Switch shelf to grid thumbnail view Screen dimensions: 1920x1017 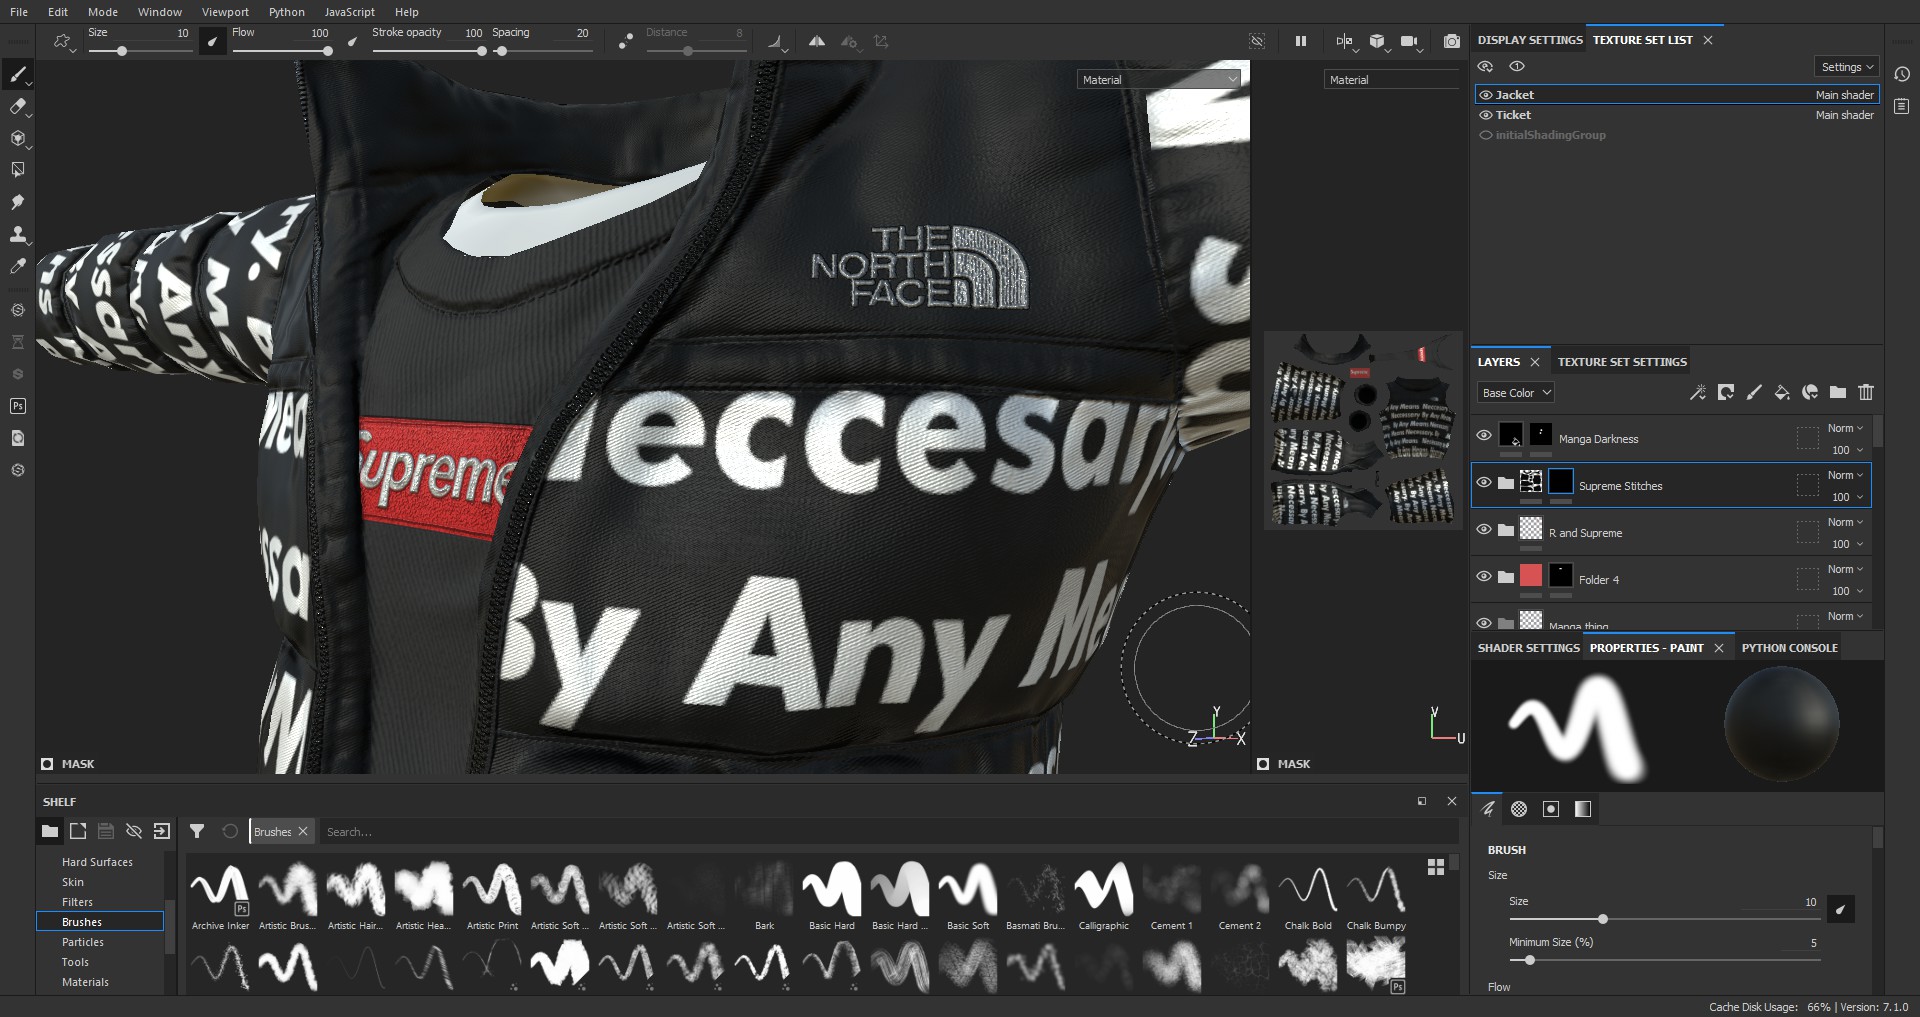click(x=1436, y=867)
